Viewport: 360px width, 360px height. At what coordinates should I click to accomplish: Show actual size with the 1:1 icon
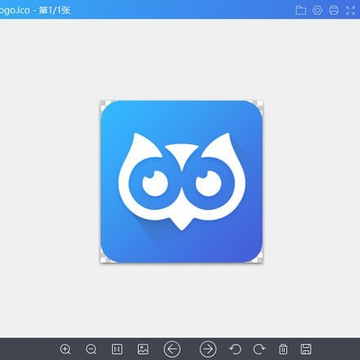pos(117,349)
